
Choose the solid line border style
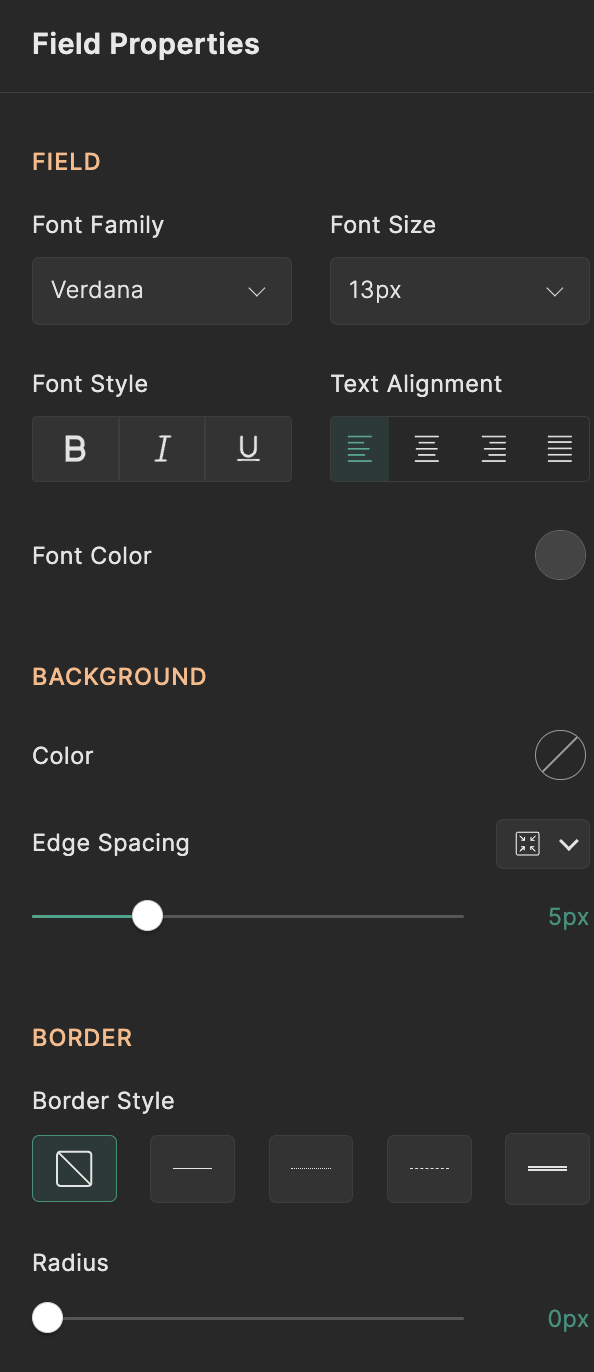click(x=193, y=1168)
